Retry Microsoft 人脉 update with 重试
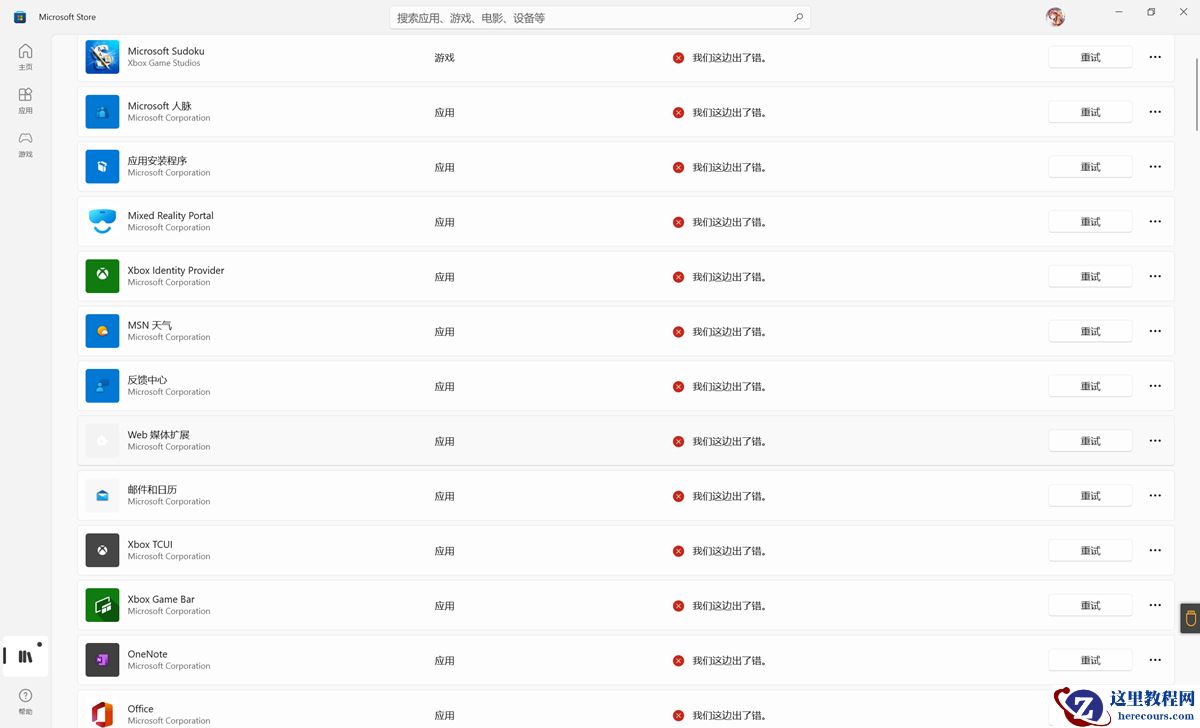This screenshot has width=1200, height=728. (x=1090, y=112)
